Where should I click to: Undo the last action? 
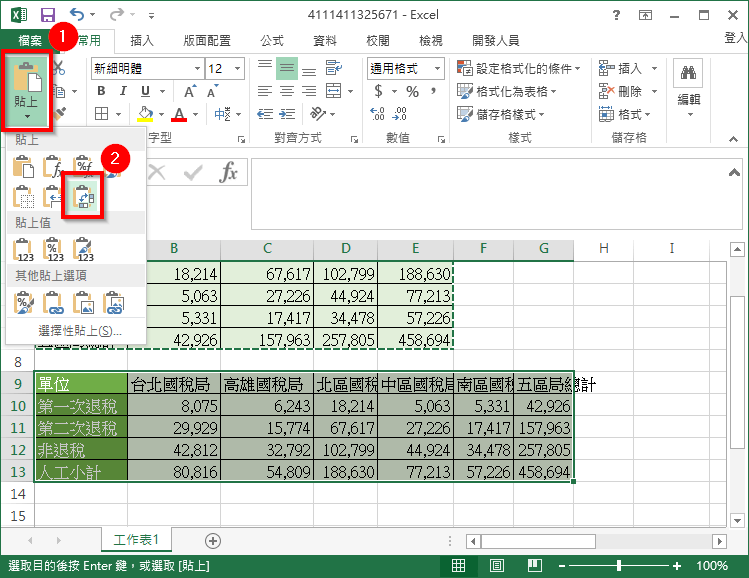tap(77, 15)
